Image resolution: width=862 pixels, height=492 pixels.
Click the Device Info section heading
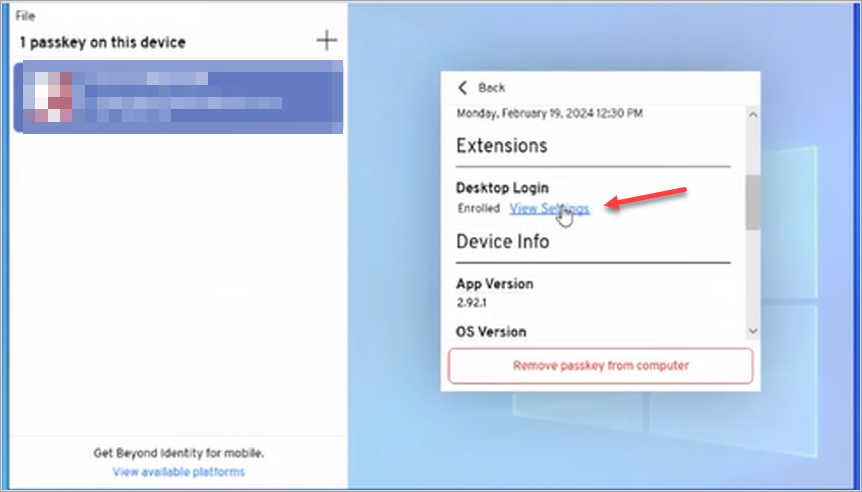pyautogui.click(x=502, y=241)
